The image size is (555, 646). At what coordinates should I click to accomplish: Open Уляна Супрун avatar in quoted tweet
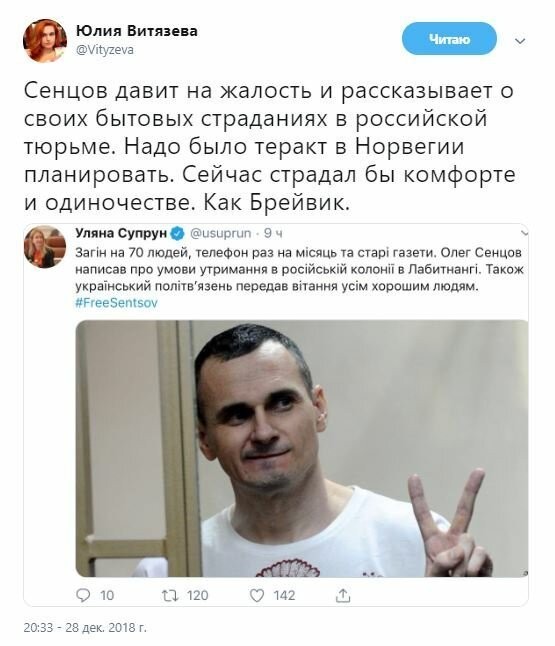(45, 246)
